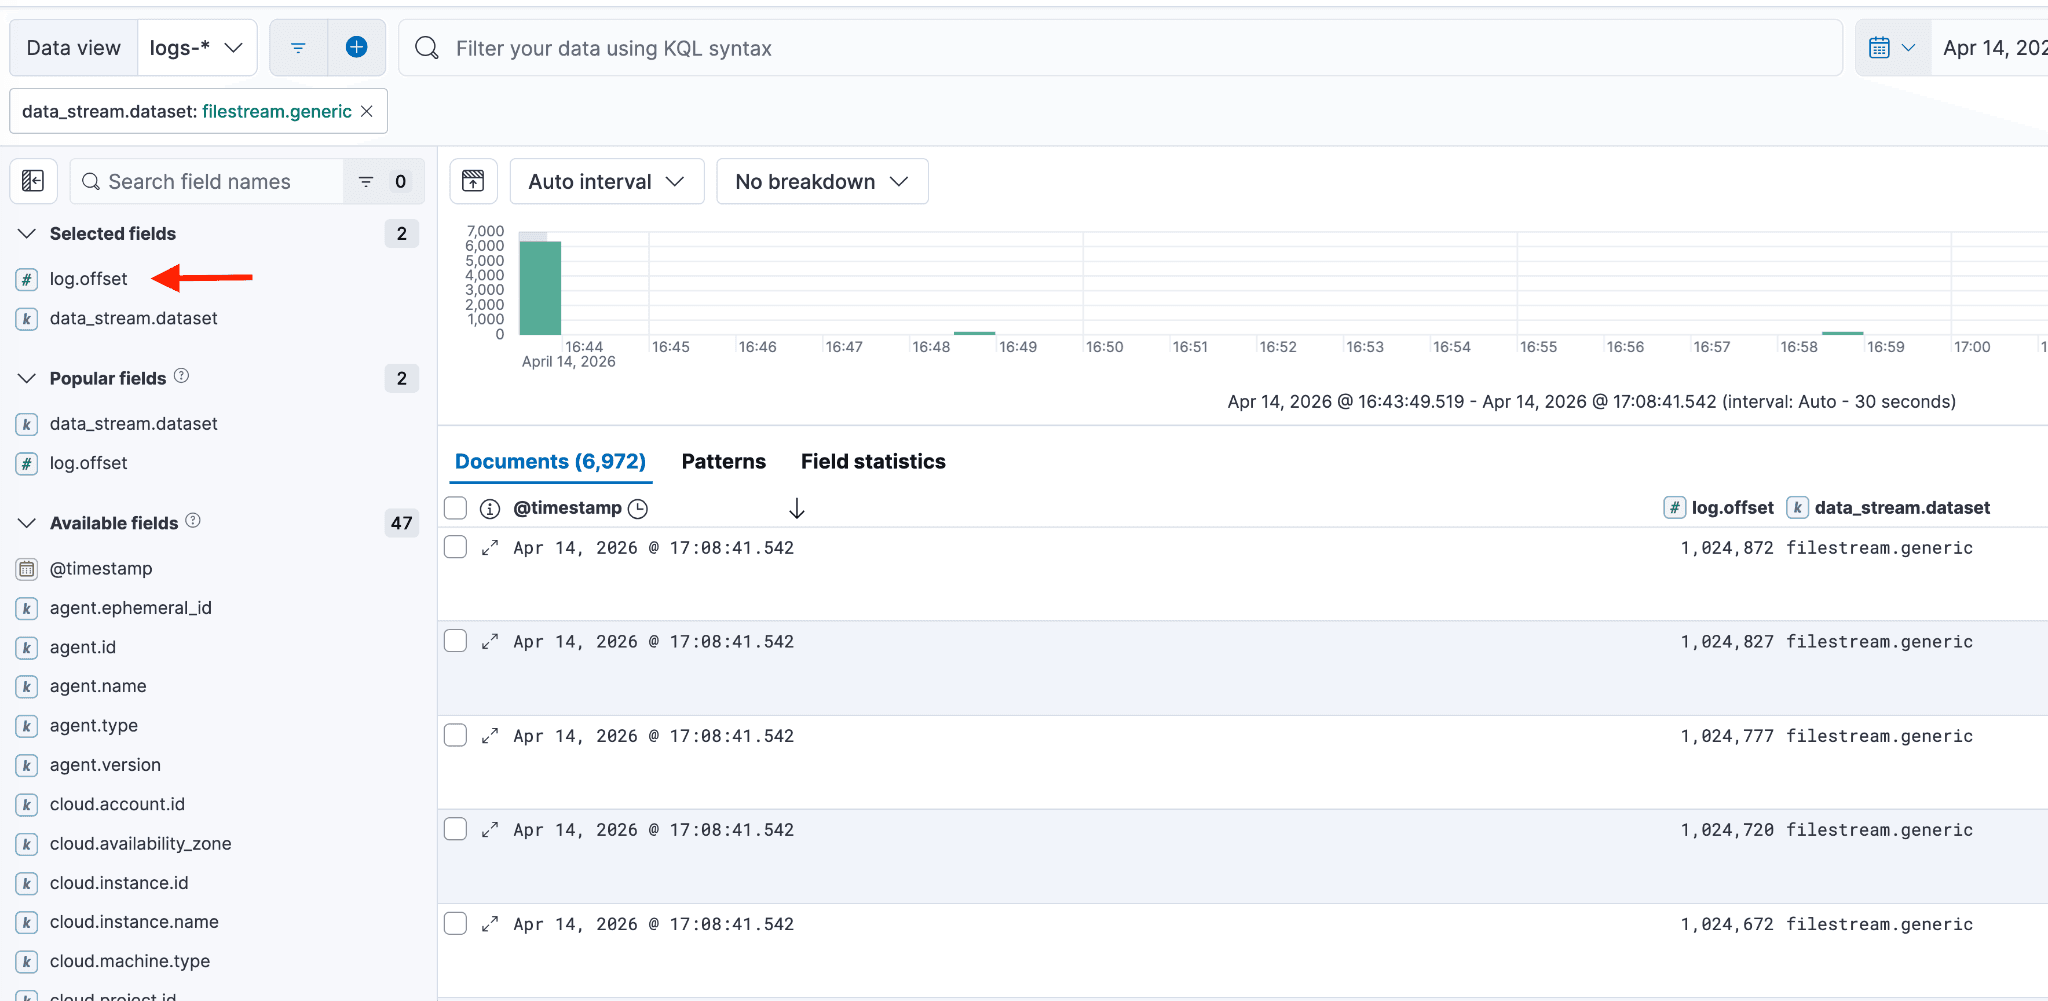This screenshot has width=2048, height=1001.
Task: Switch to the Field statistics tab
Action: [872, 461]
